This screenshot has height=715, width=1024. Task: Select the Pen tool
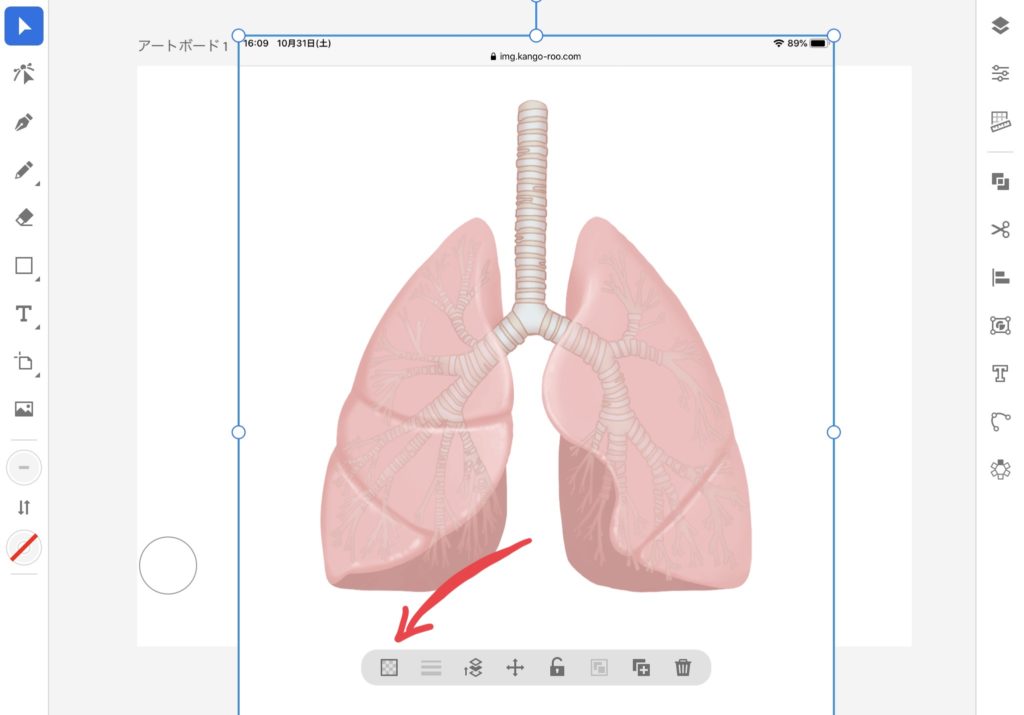[24, 122]
